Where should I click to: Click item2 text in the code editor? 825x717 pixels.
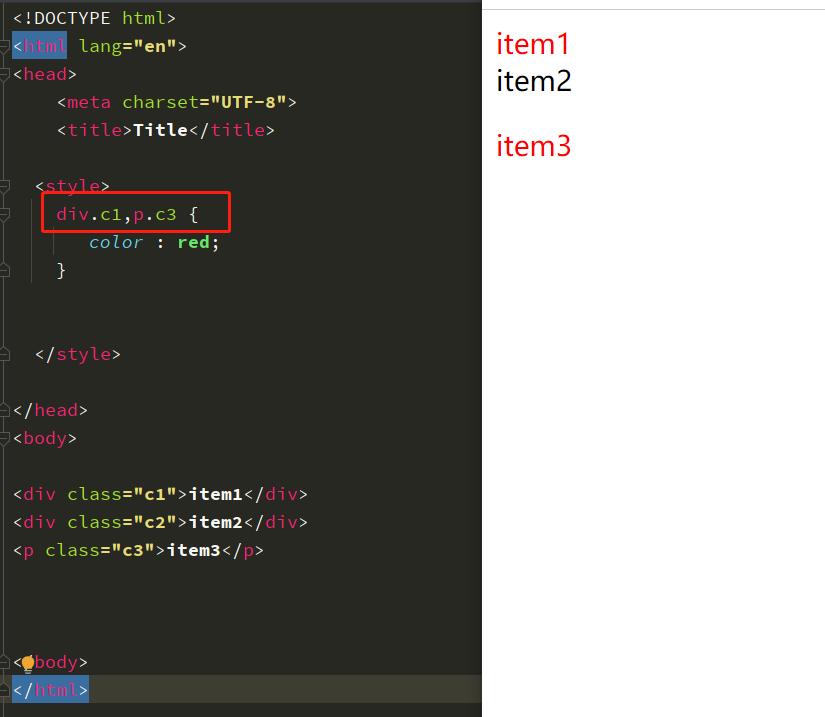(x=215, y=522)
